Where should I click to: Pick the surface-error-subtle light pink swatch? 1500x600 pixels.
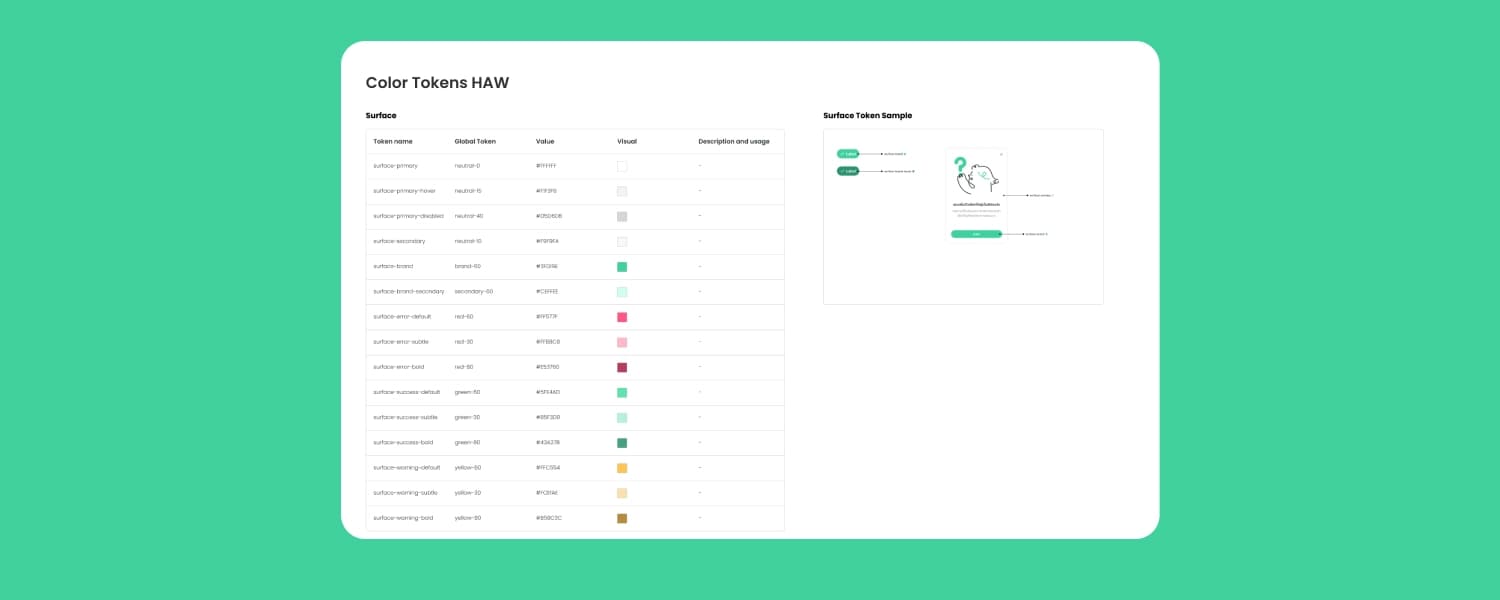pyautogui.click(x=622, y=342)
